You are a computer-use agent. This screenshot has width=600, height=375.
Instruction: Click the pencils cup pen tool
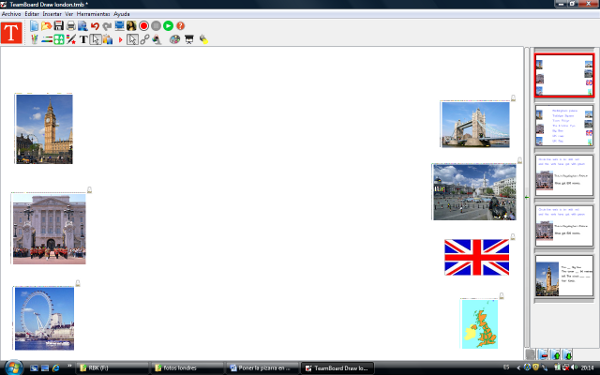tap(34, 39)
